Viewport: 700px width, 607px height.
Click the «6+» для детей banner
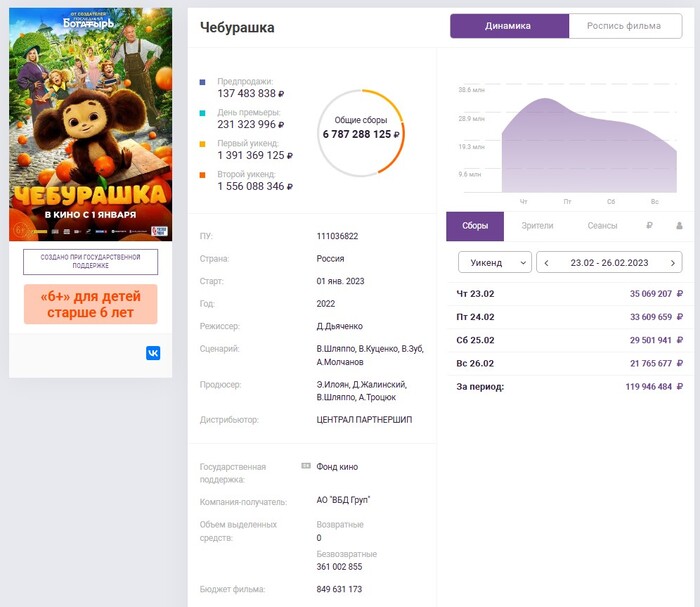coord(91,304)
